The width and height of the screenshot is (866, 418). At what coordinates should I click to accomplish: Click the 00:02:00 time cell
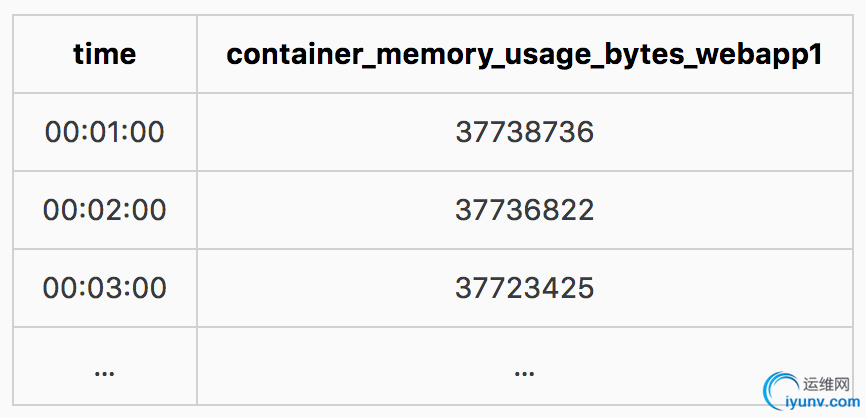click(x=104, y=210)
